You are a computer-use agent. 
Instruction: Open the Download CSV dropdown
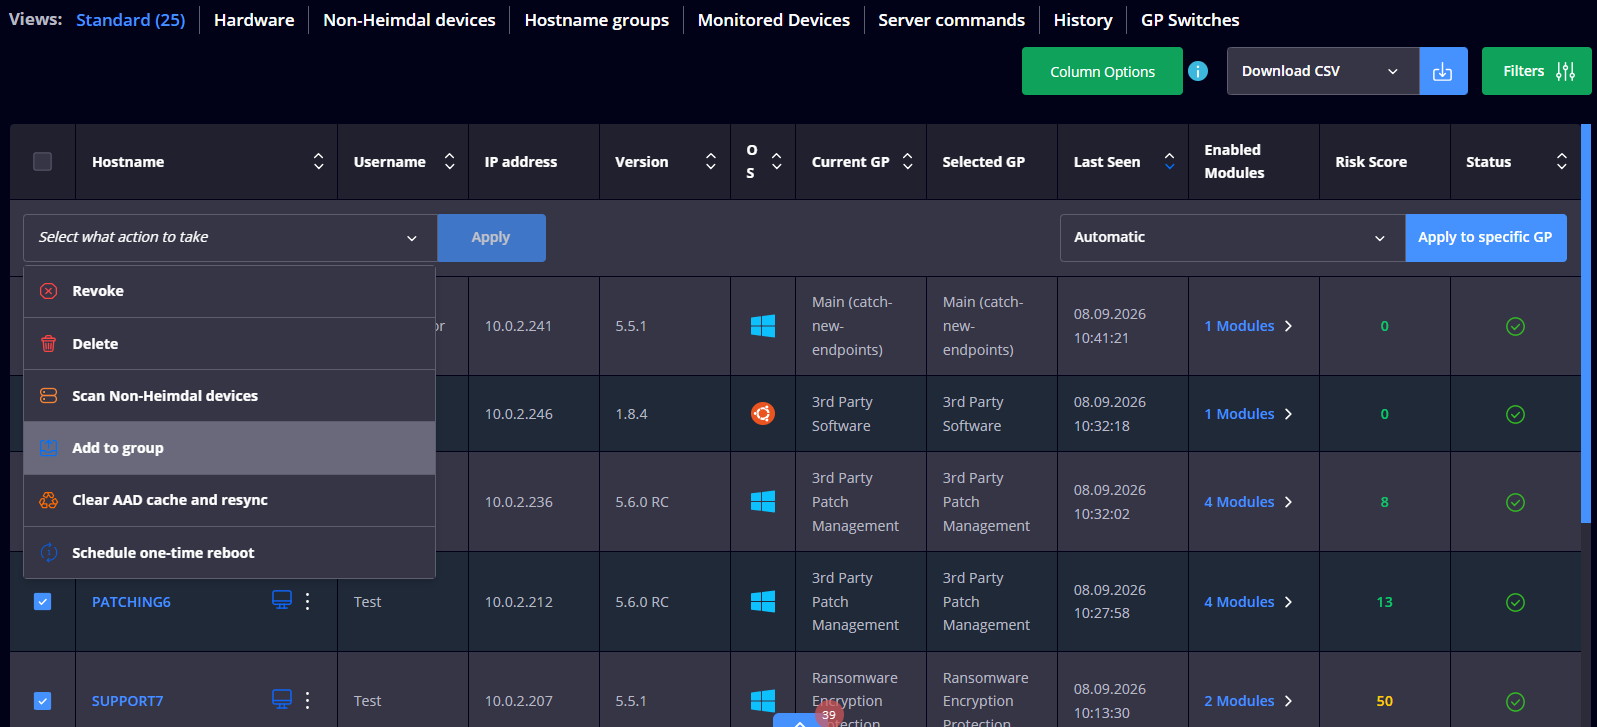1323,71
